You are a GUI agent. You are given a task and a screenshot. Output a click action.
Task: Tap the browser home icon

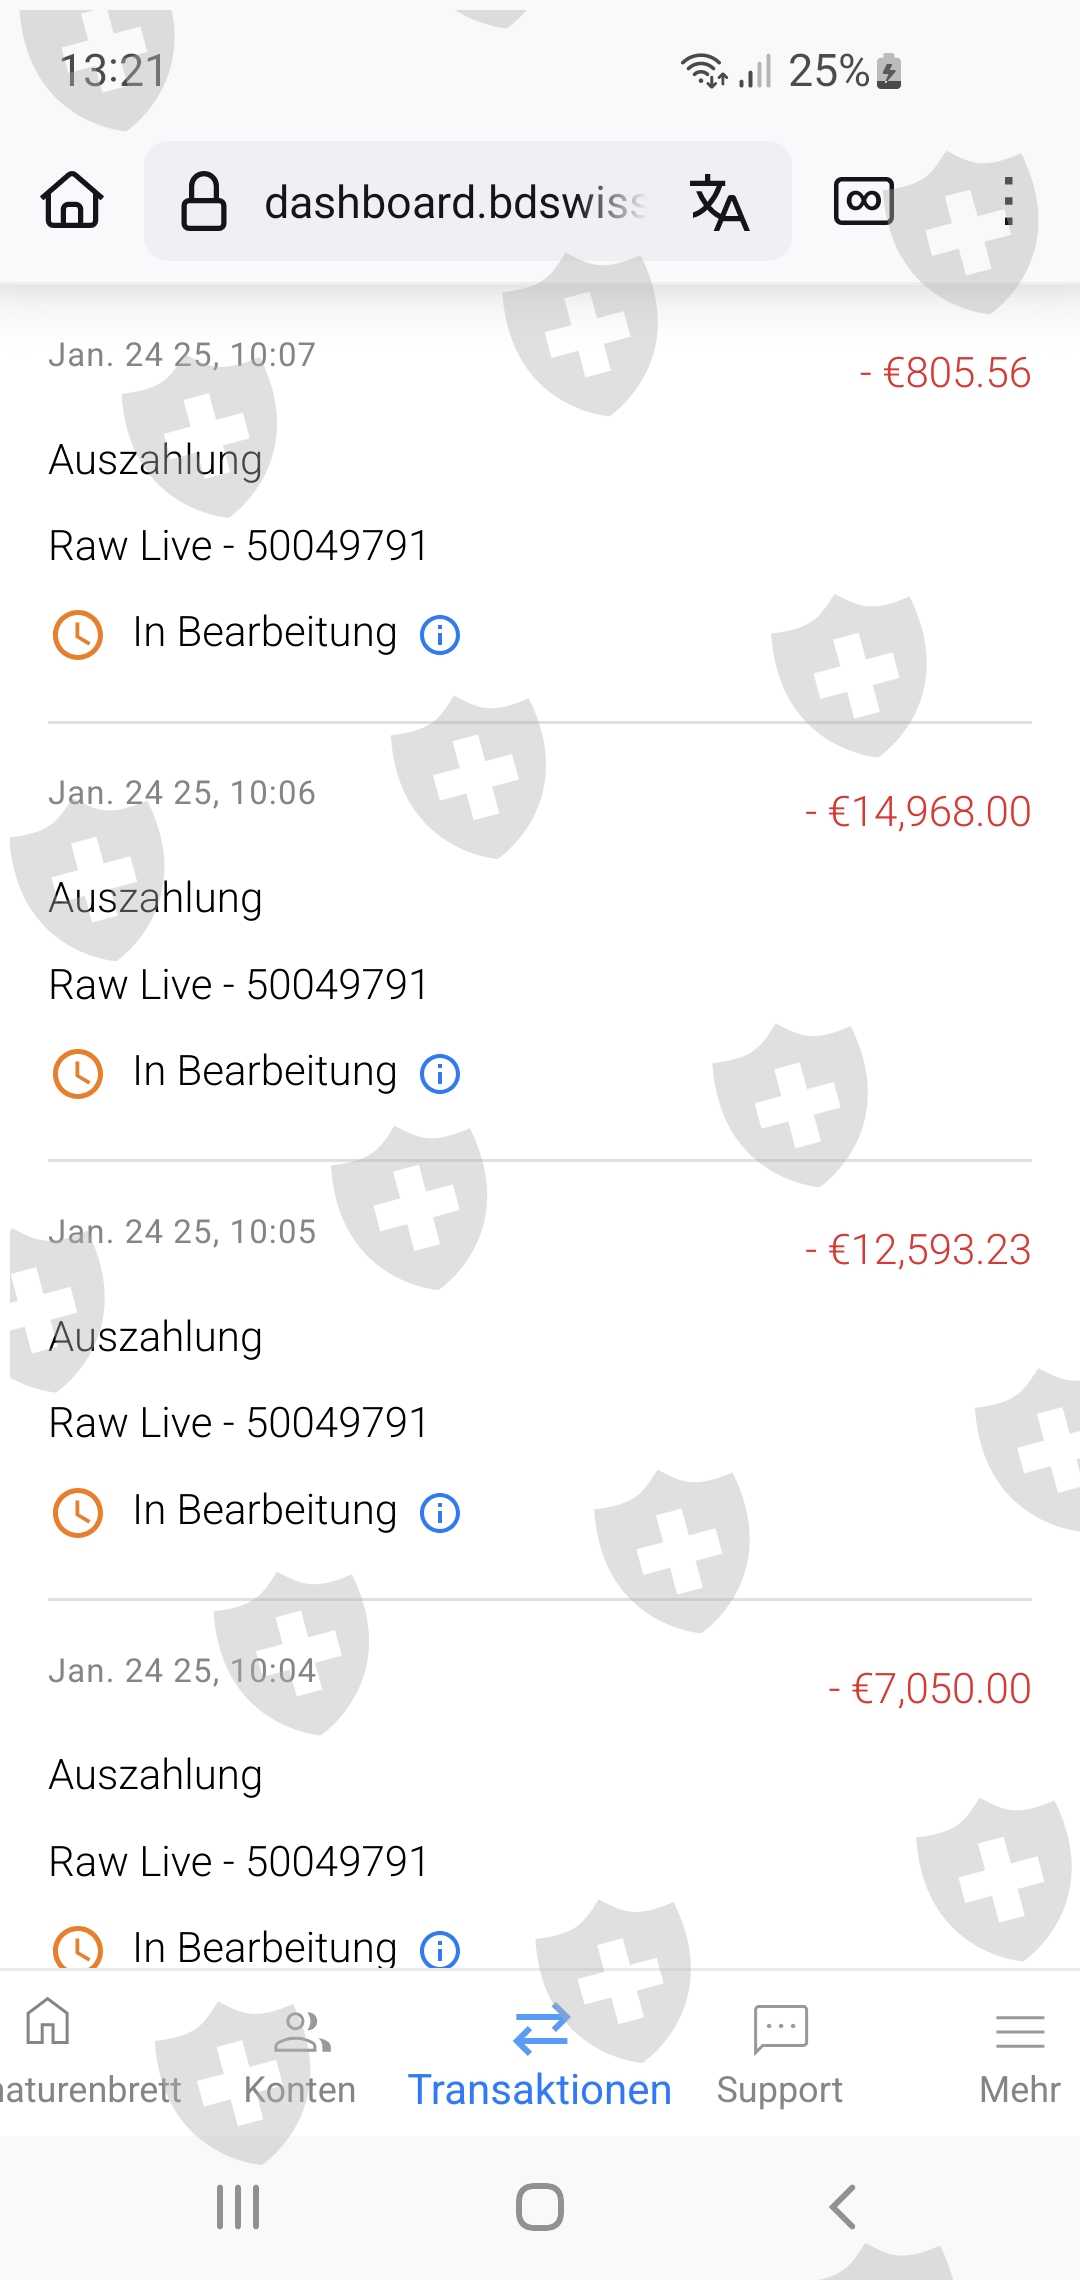tap(72, 200)
